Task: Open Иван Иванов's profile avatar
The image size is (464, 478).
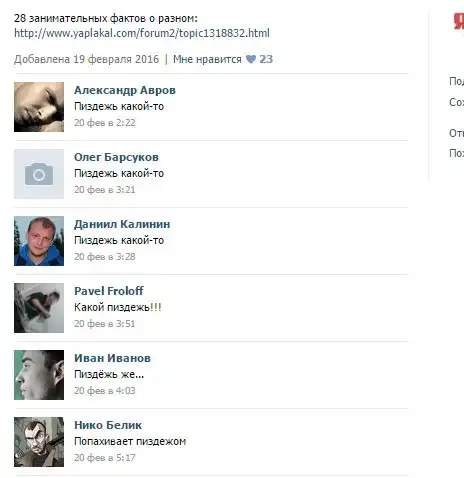Action: [x=39, y=375]
